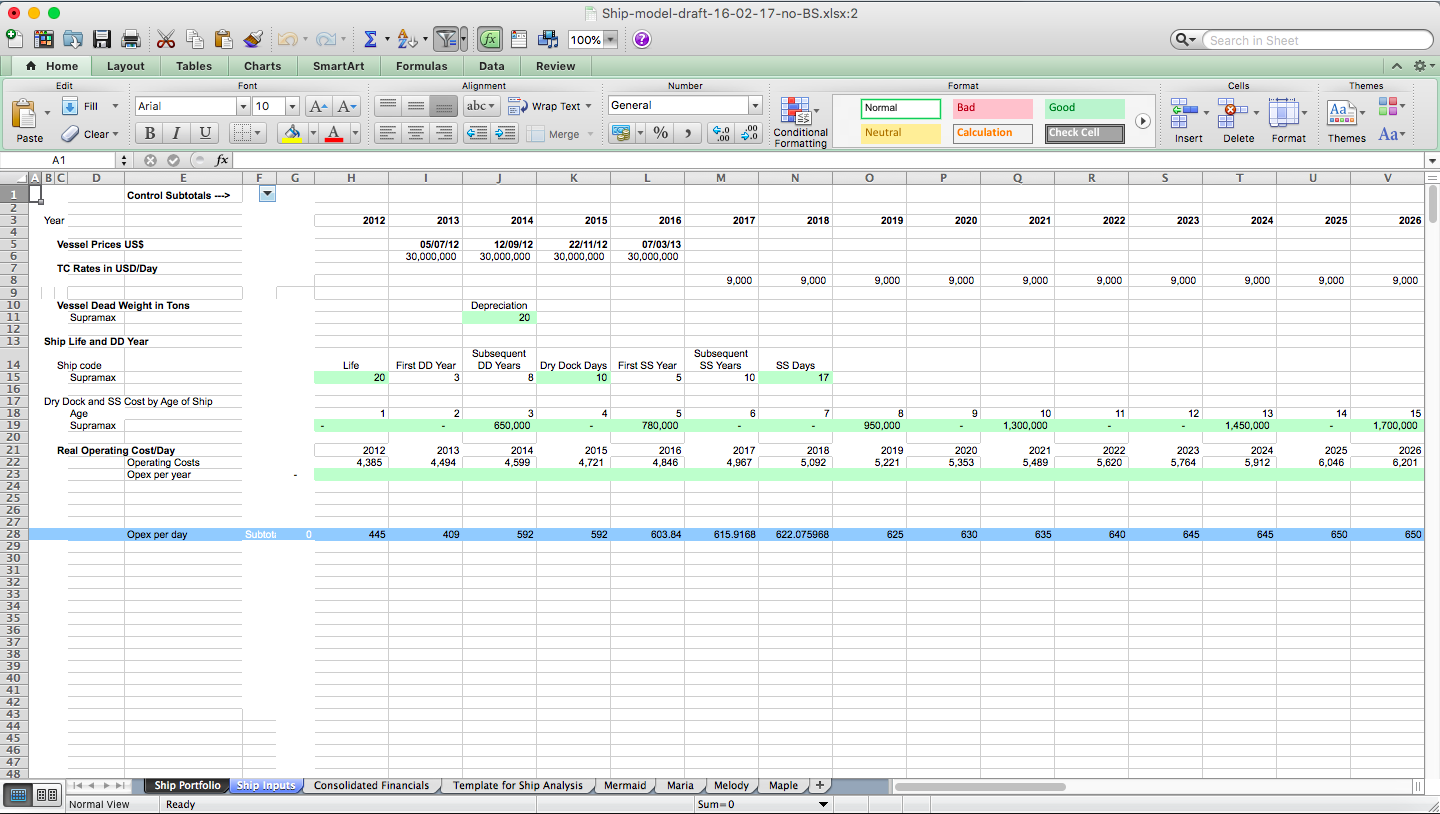Switch to Page Layout view icon

(x=46, y=795)
